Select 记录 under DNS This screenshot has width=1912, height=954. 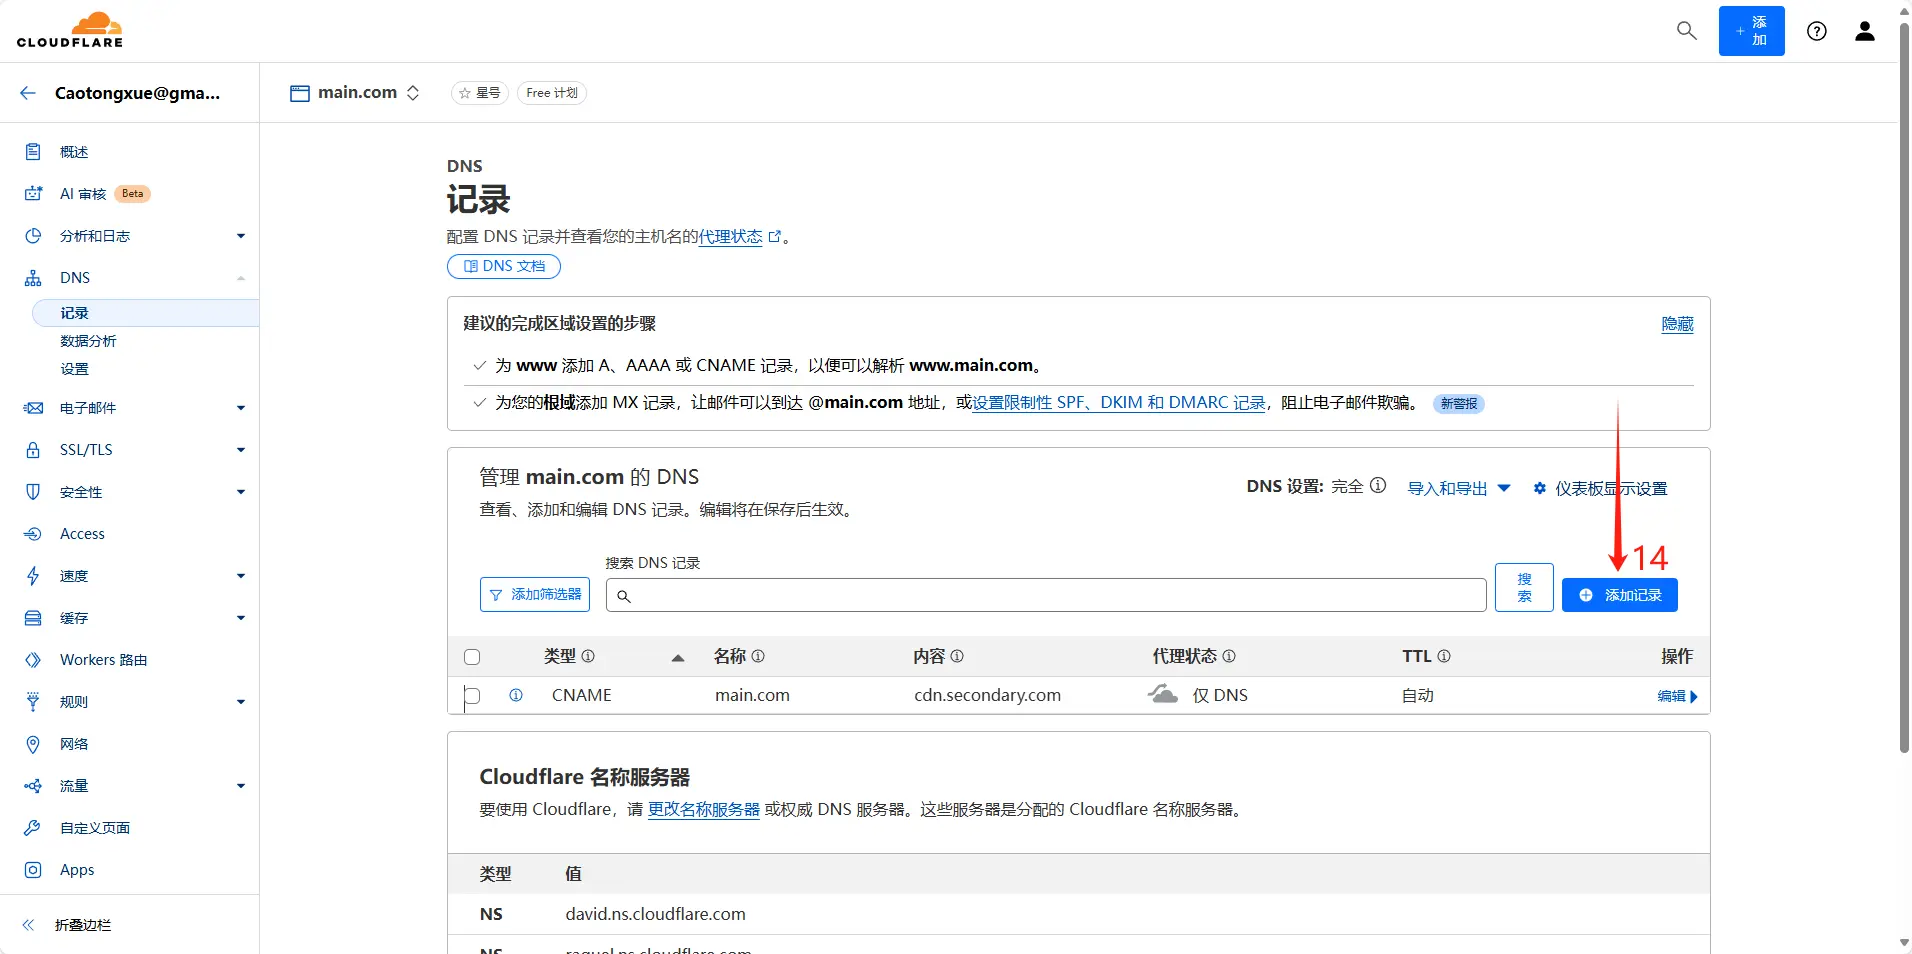coord(146,313)
